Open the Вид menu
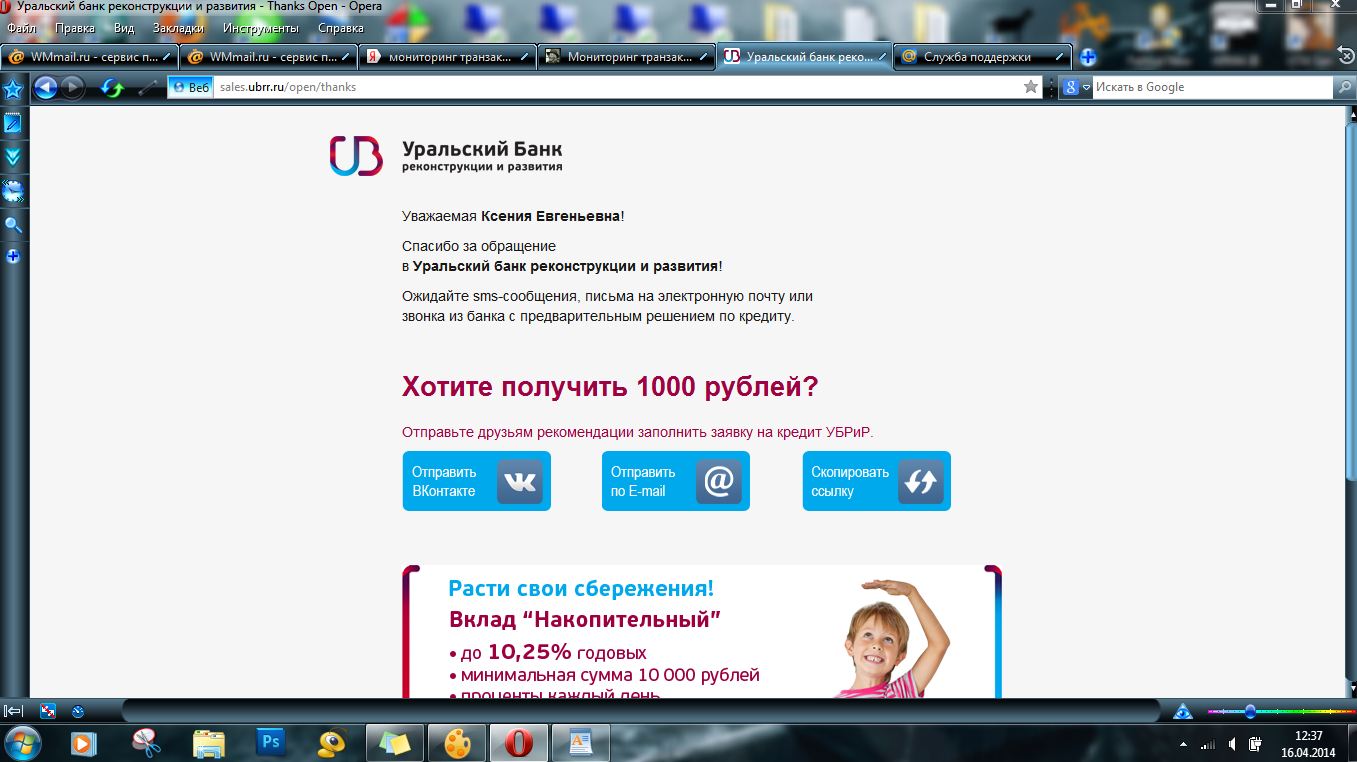This screenshot has width=1357, height=762. pos(124,28)
